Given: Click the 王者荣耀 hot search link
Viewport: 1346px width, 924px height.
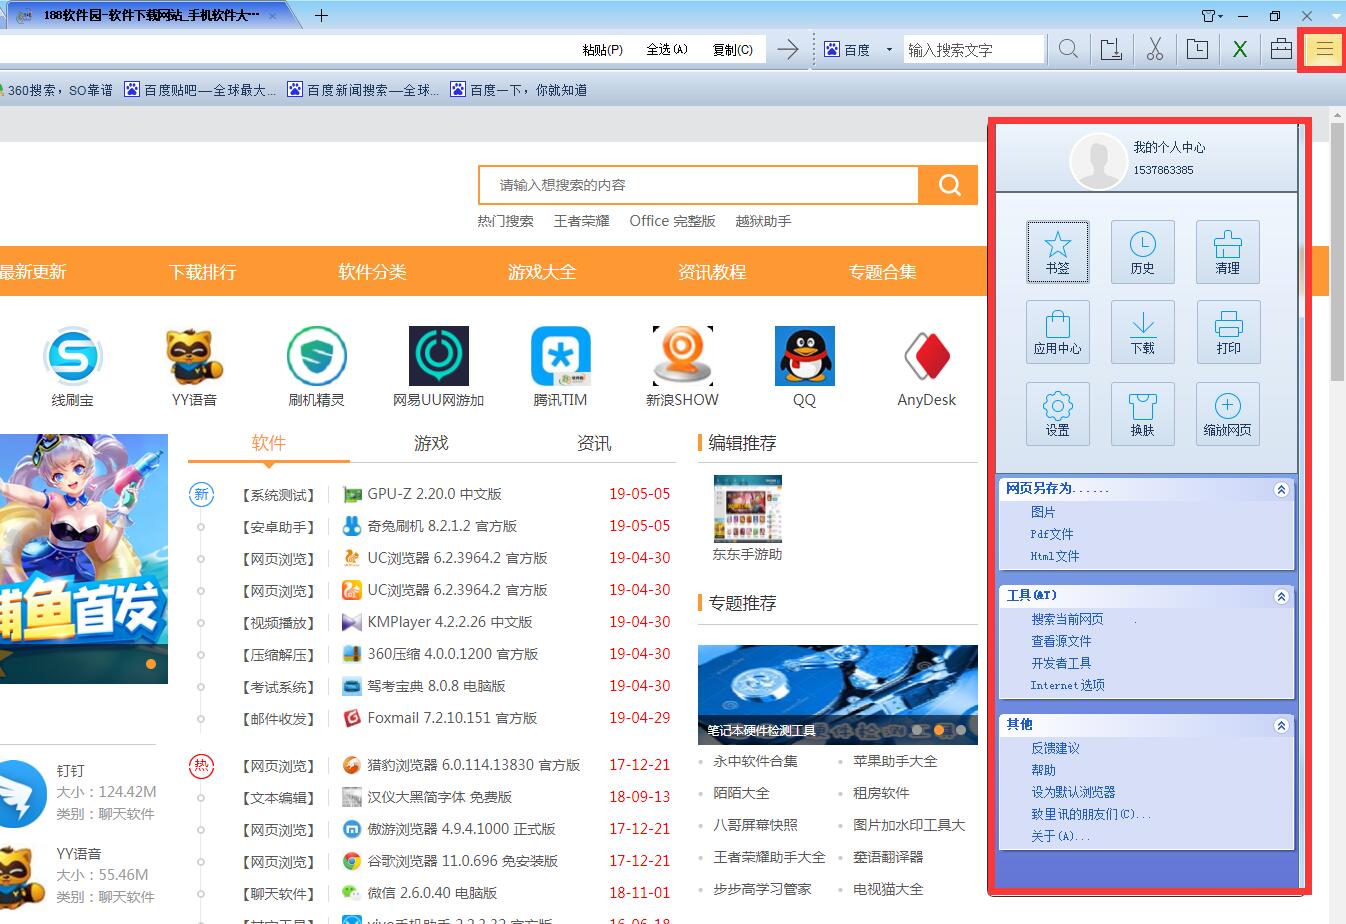Looking at the screenshot, I should [x=581, y=221].
